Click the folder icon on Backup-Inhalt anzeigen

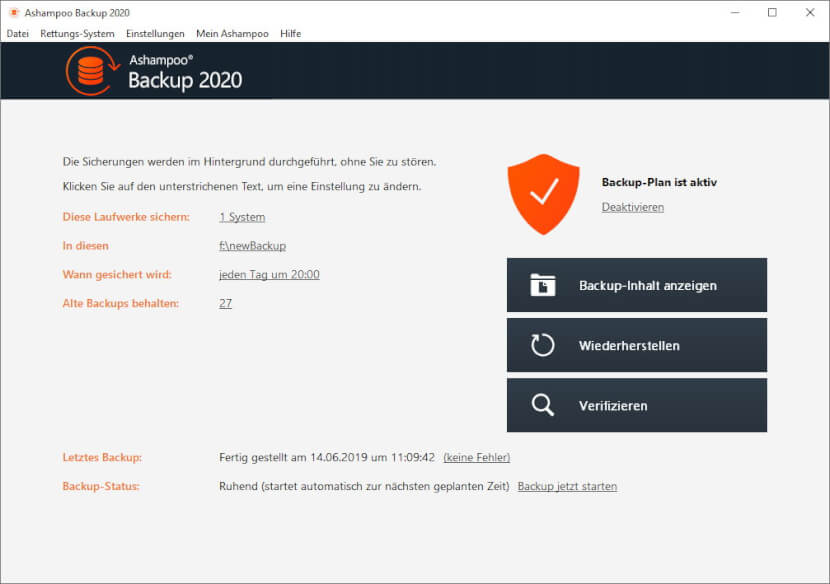pyautogui.click(x=543, y=285)
